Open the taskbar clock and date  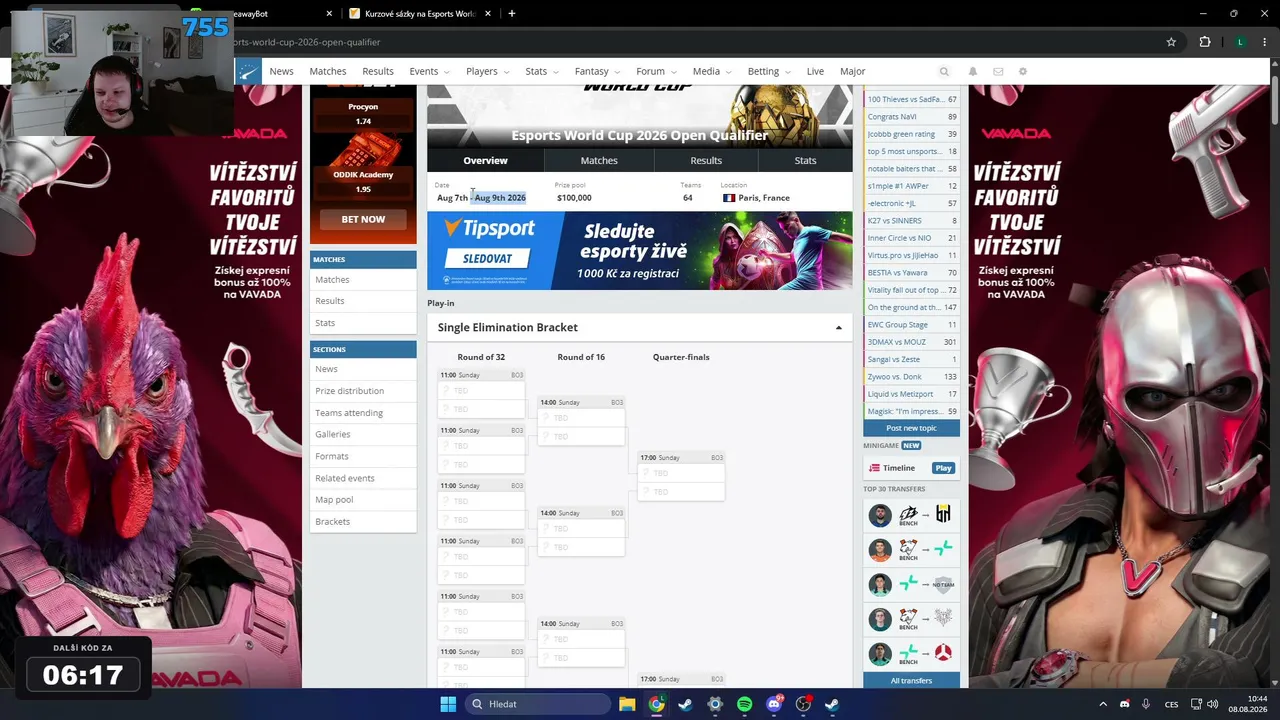coord(1248,704)
